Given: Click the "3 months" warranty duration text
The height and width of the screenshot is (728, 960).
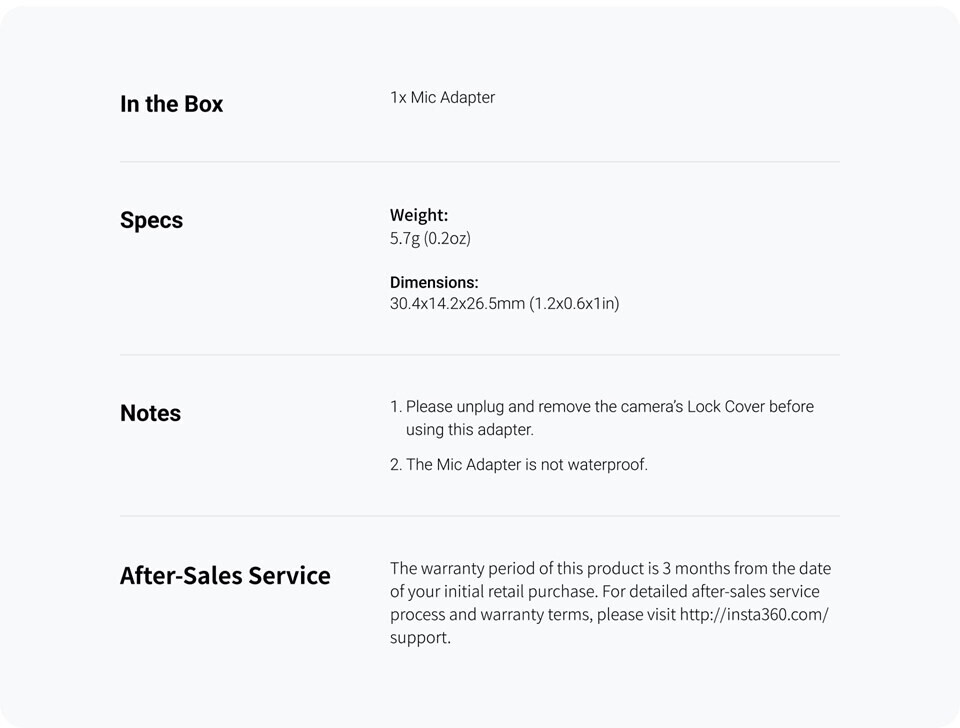Looking at the screenshot, I should (708, 568).
